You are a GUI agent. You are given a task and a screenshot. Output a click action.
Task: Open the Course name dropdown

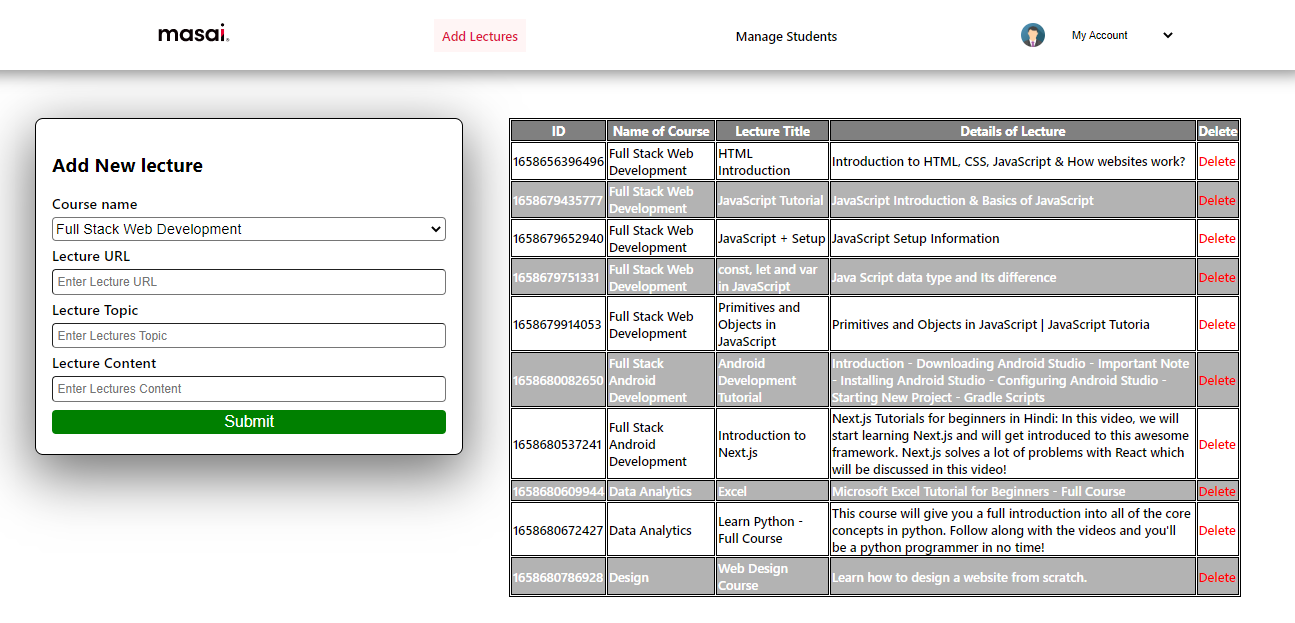pos(249,229)
